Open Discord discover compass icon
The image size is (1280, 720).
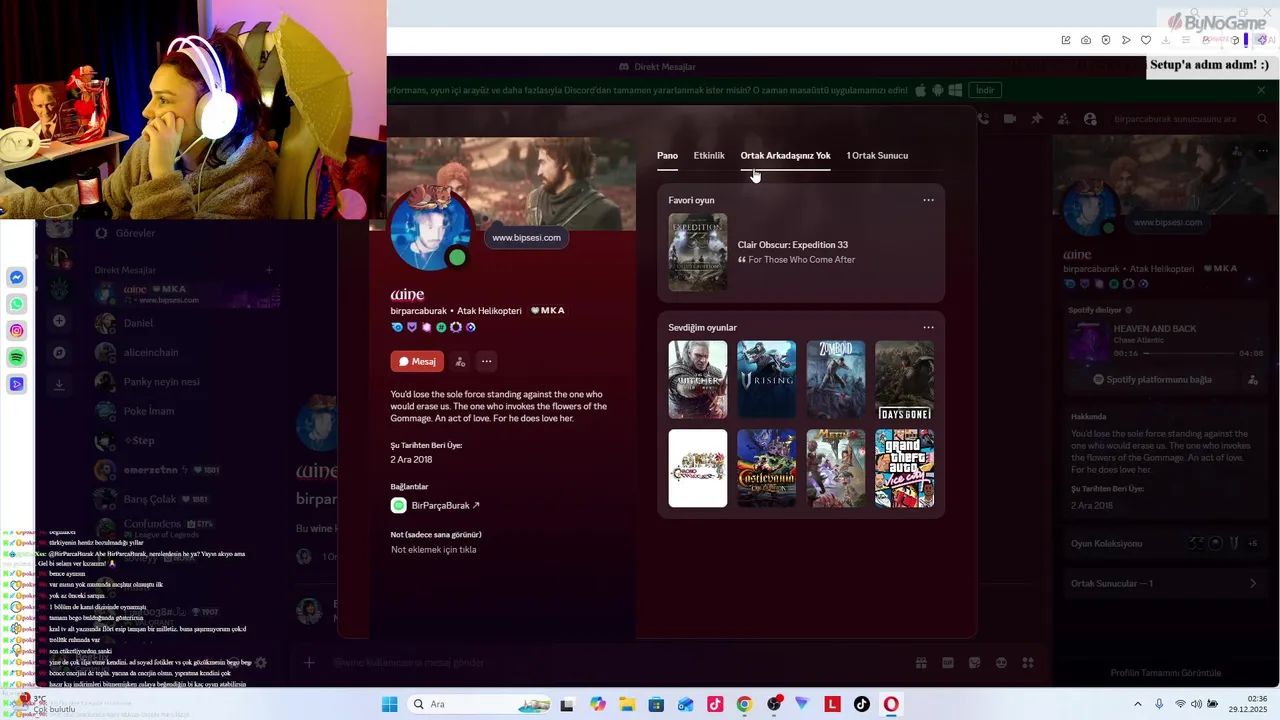click(59, 352)
